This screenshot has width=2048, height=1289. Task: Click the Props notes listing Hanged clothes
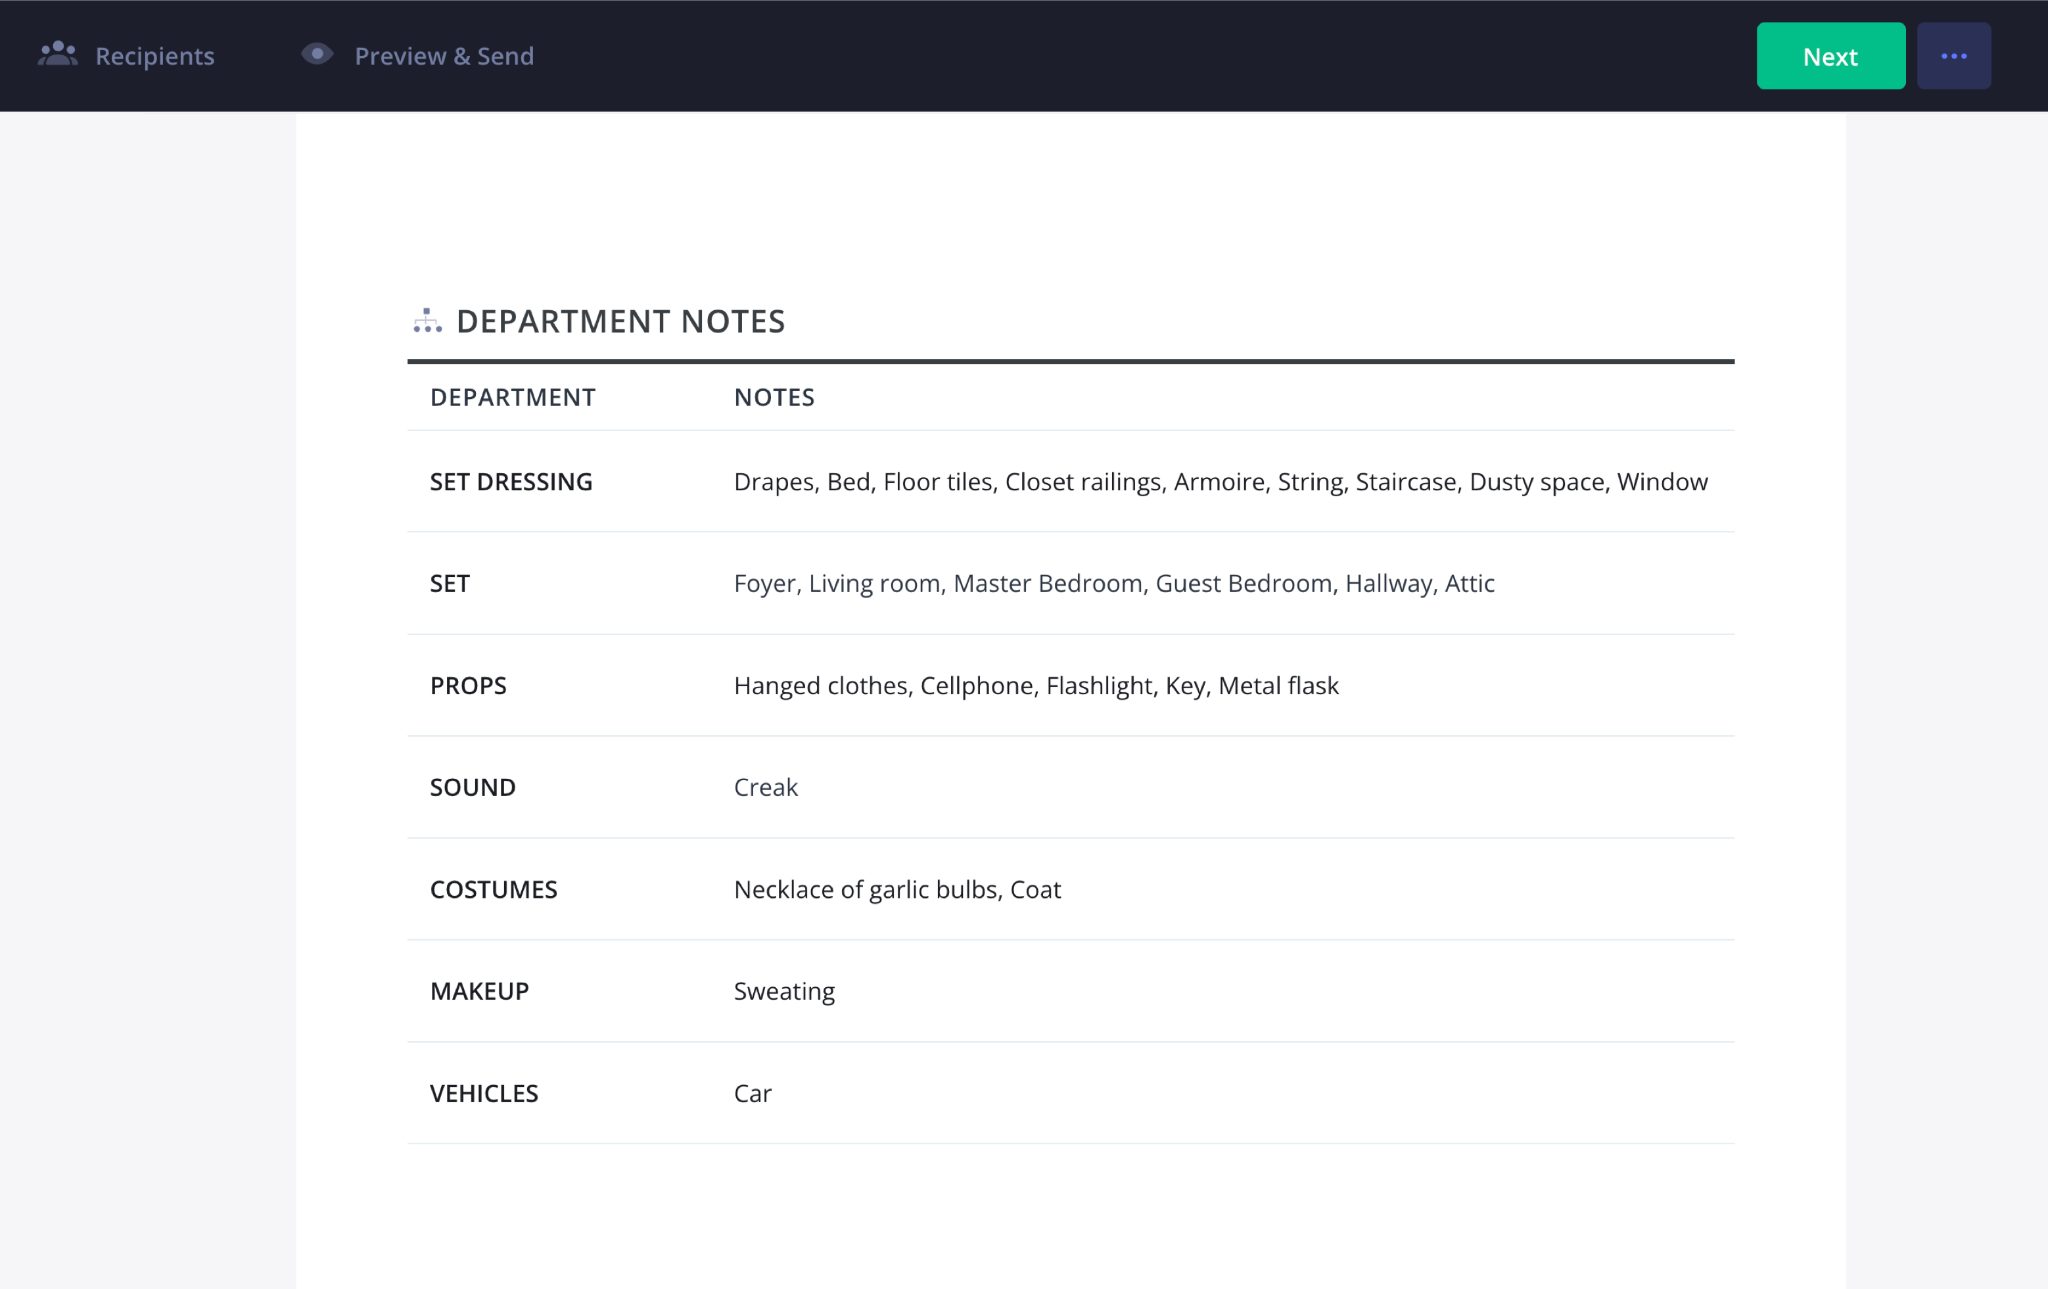click(x=1035, y=686)
